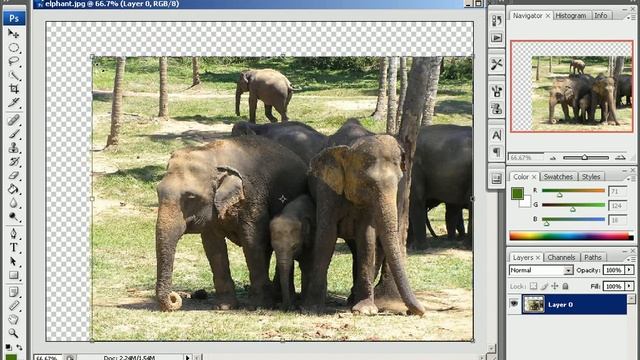Toggle lock transparent pixels
640x360 pixels.
(x=533, y=286)
